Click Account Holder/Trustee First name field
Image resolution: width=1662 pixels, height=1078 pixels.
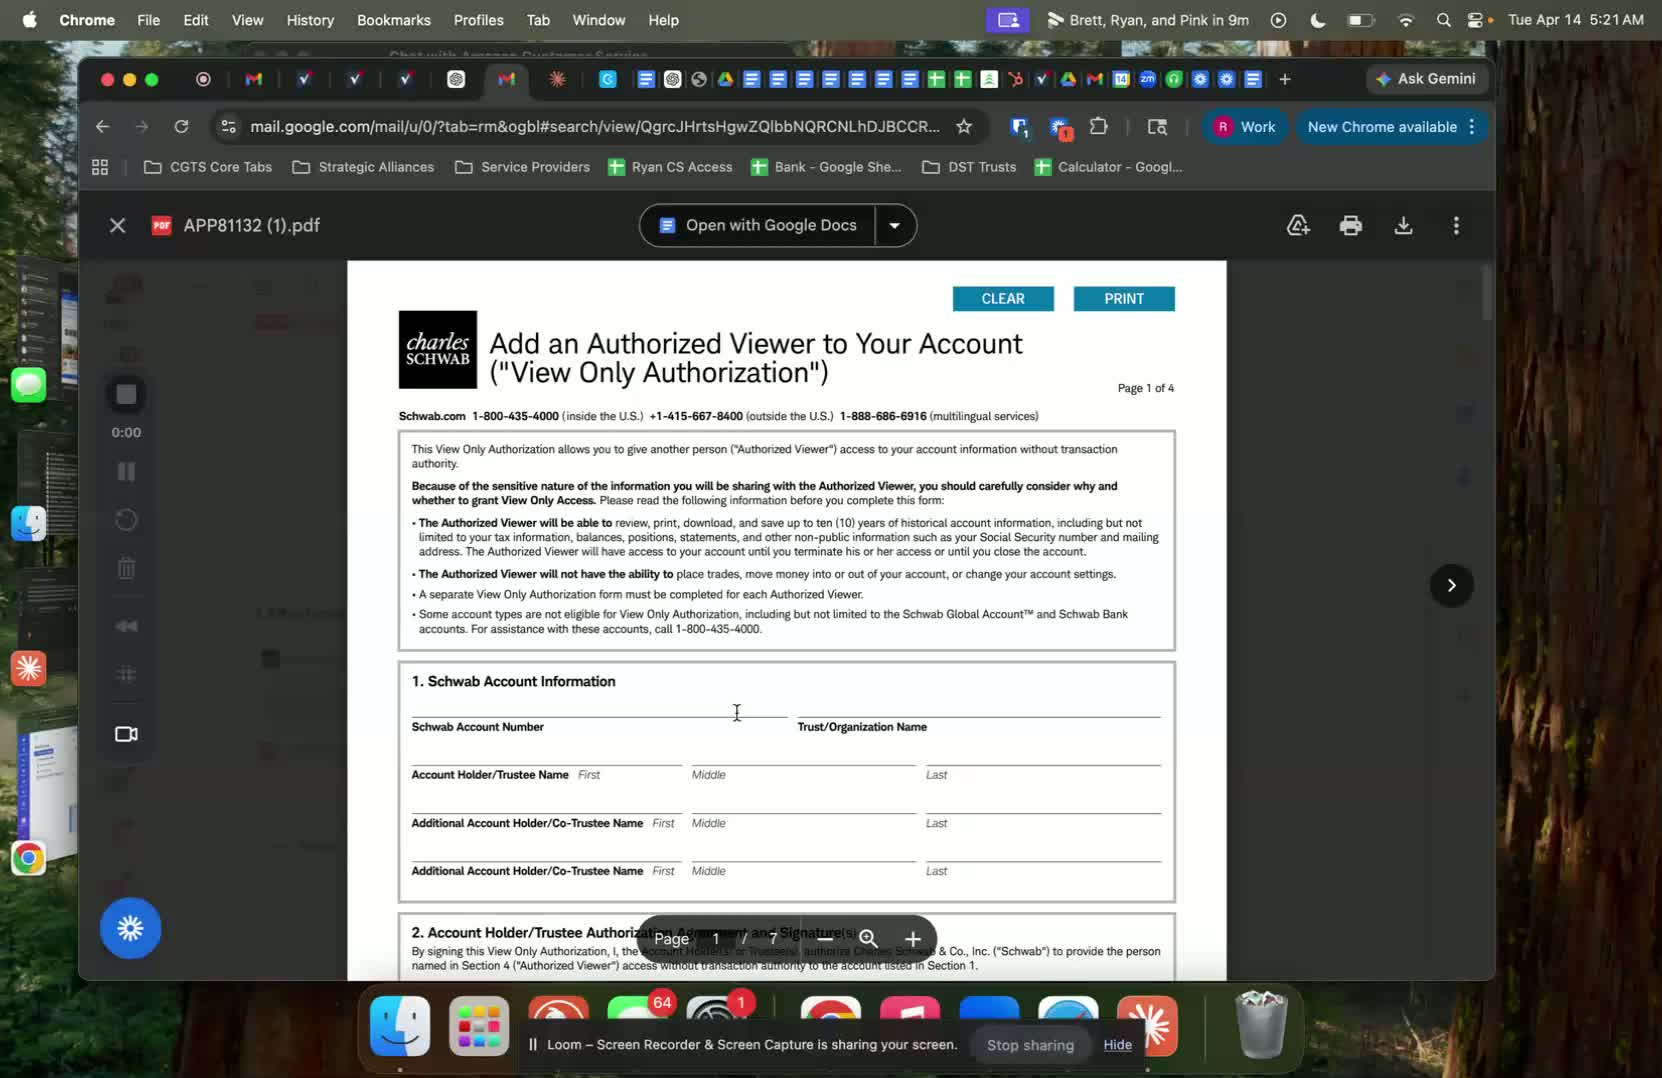tap(546, 754)
